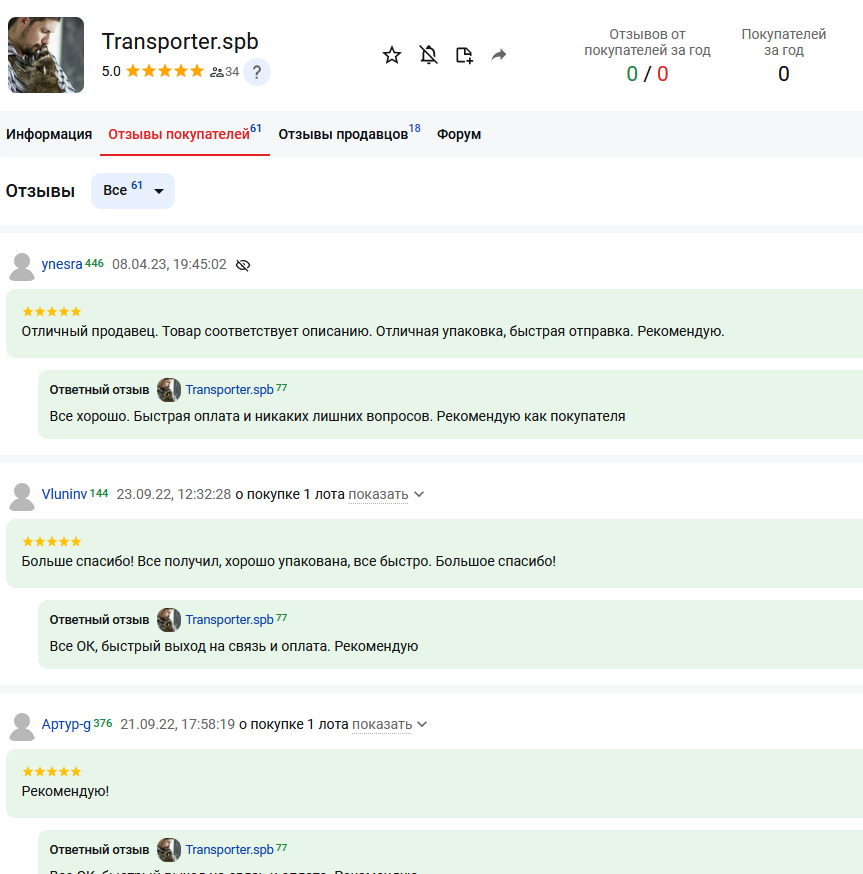Add seller to favorites with star icon

point(392,55)
